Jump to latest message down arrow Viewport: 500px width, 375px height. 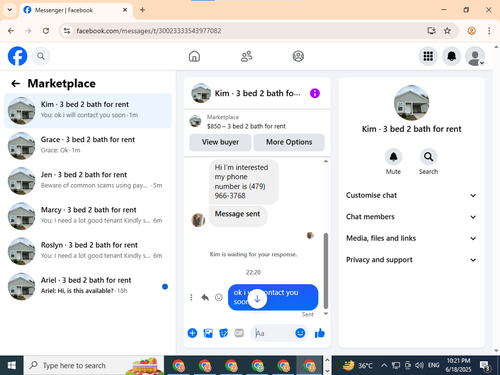pyautogui.click(x=257, y=299)
